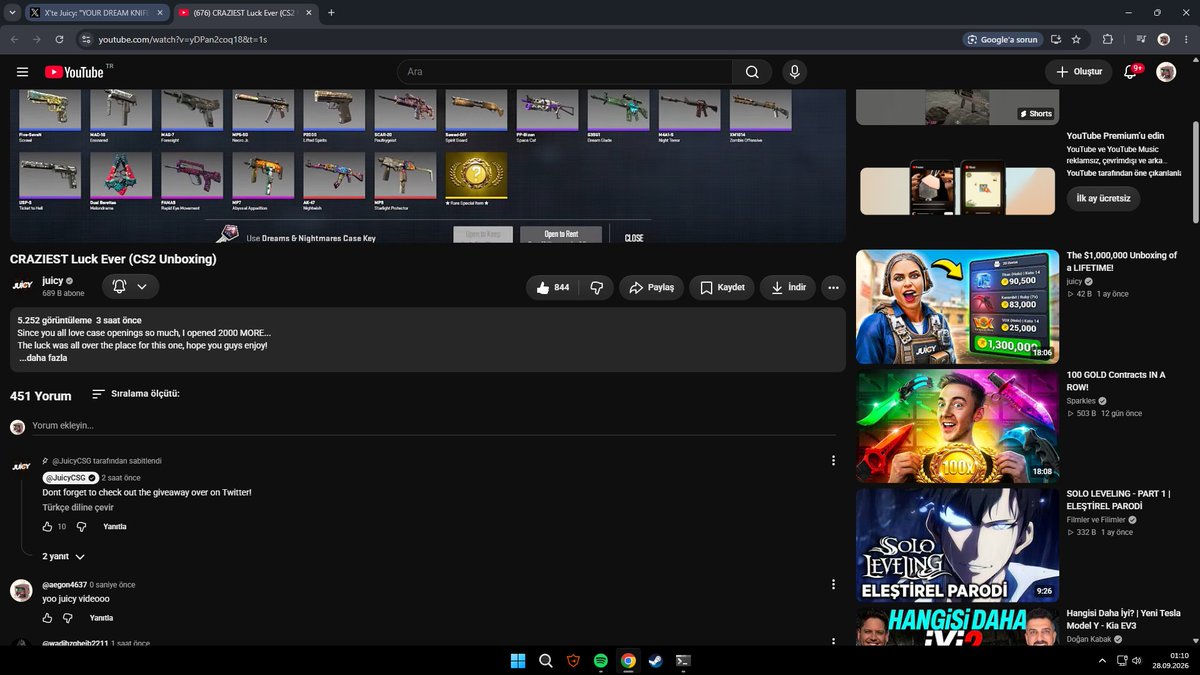Save video with the Kaydet button

(x=722, y=287)
